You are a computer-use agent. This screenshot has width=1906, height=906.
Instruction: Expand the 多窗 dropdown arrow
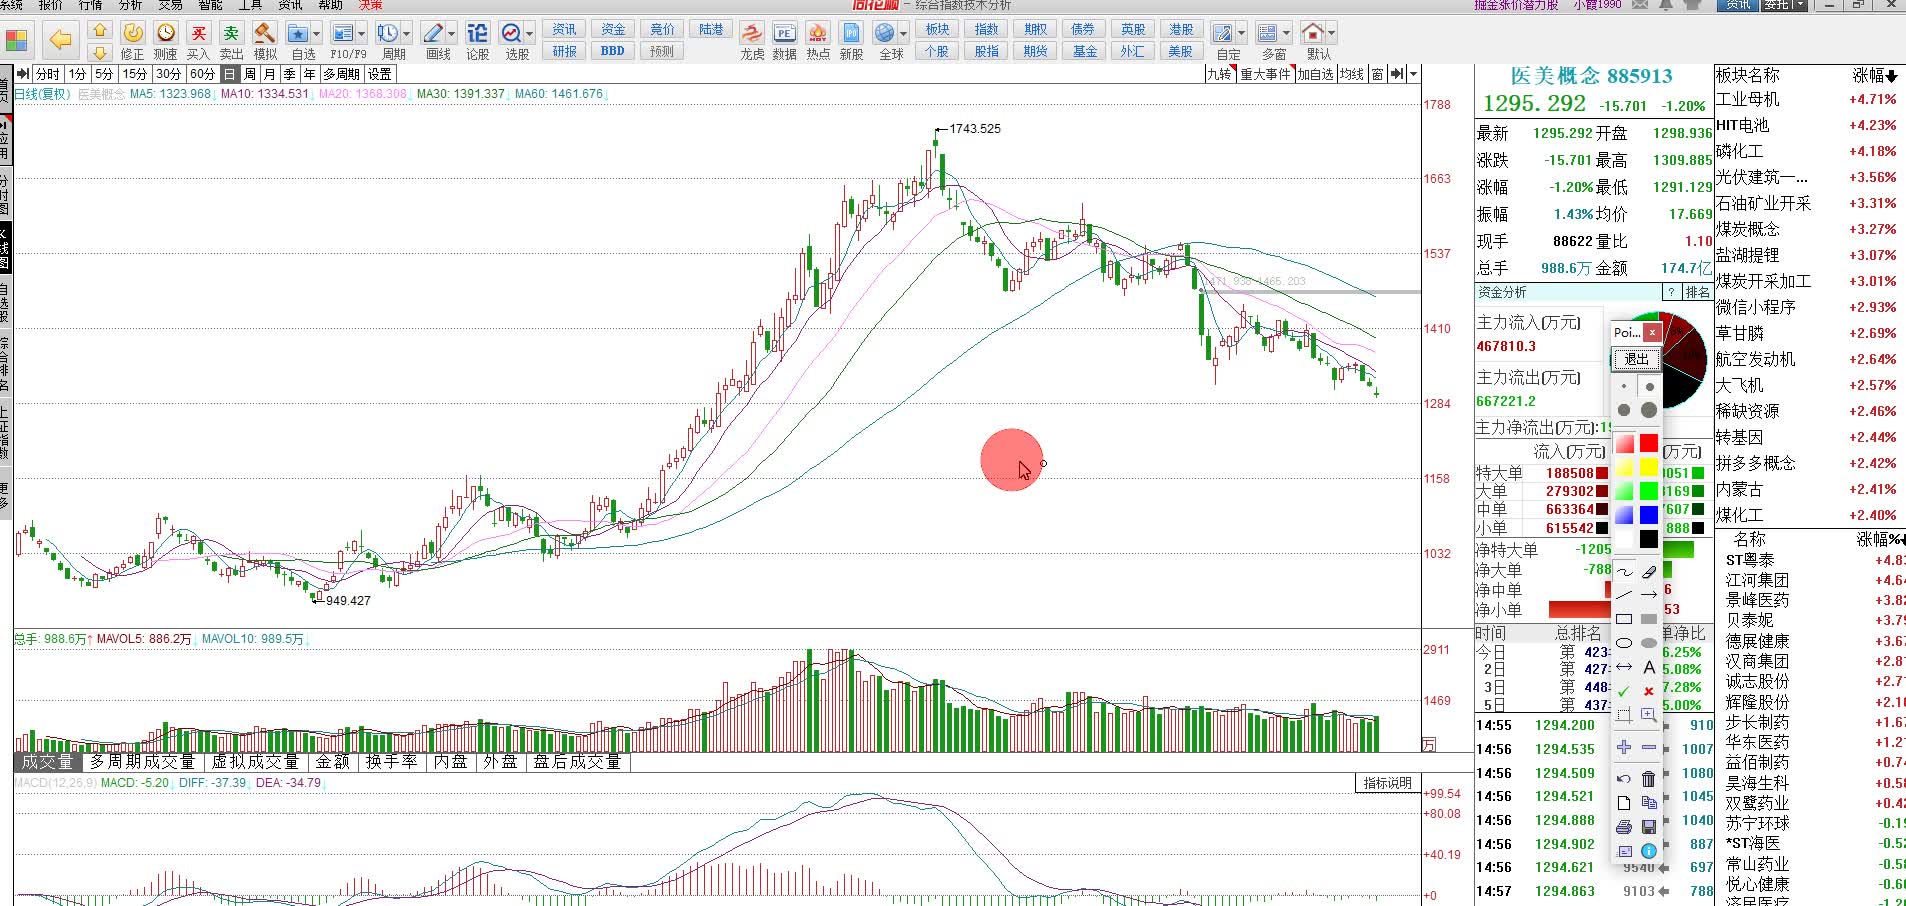tap(1286, 34)
